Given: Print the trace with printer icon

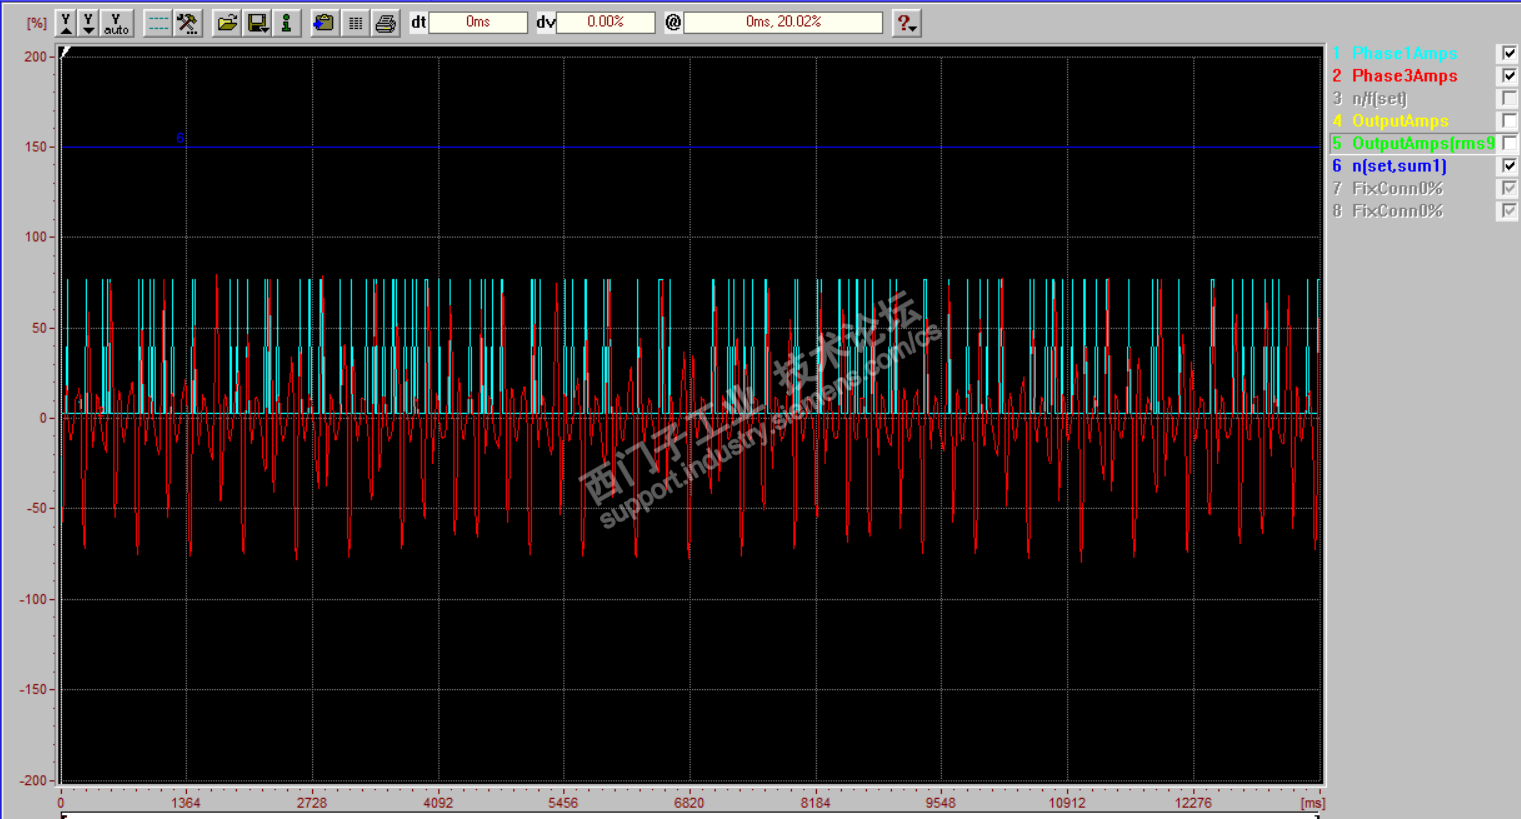Looking at the screenshot, I should [385, 23].
